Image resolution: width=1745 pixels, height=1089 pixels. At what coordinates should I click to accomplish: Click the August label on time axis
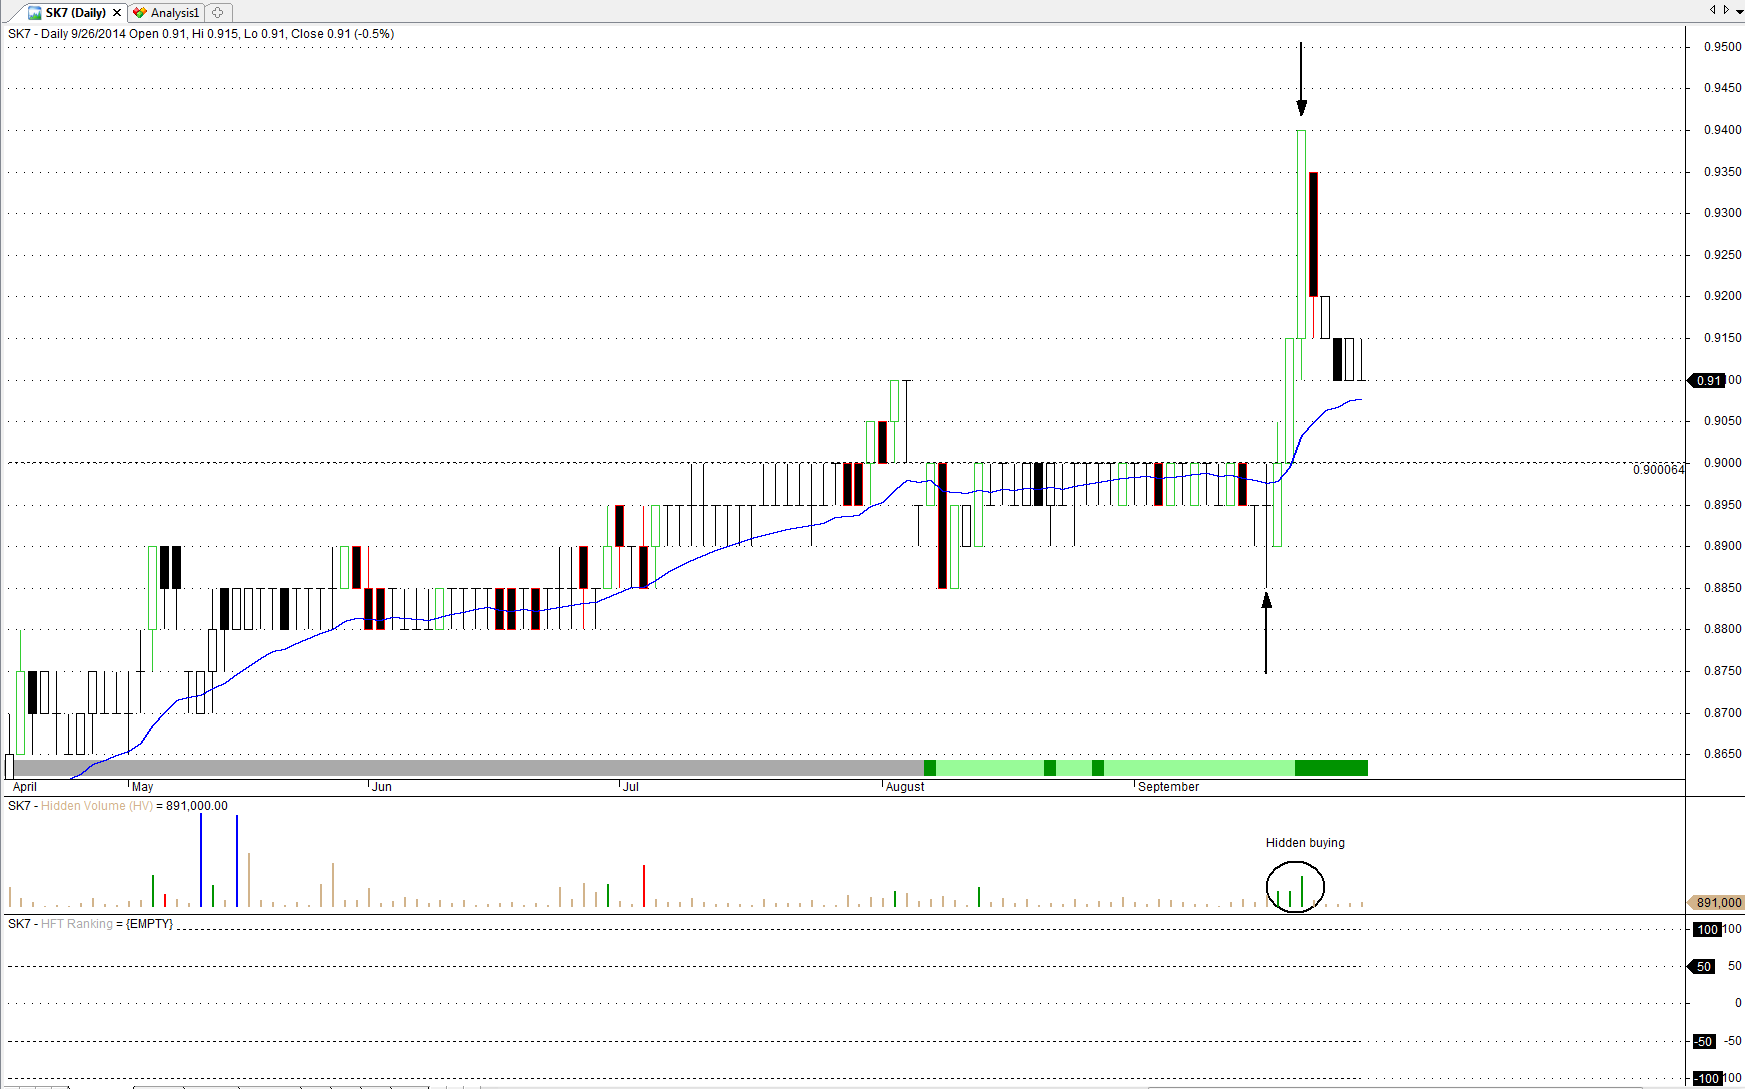click(905, 787)
